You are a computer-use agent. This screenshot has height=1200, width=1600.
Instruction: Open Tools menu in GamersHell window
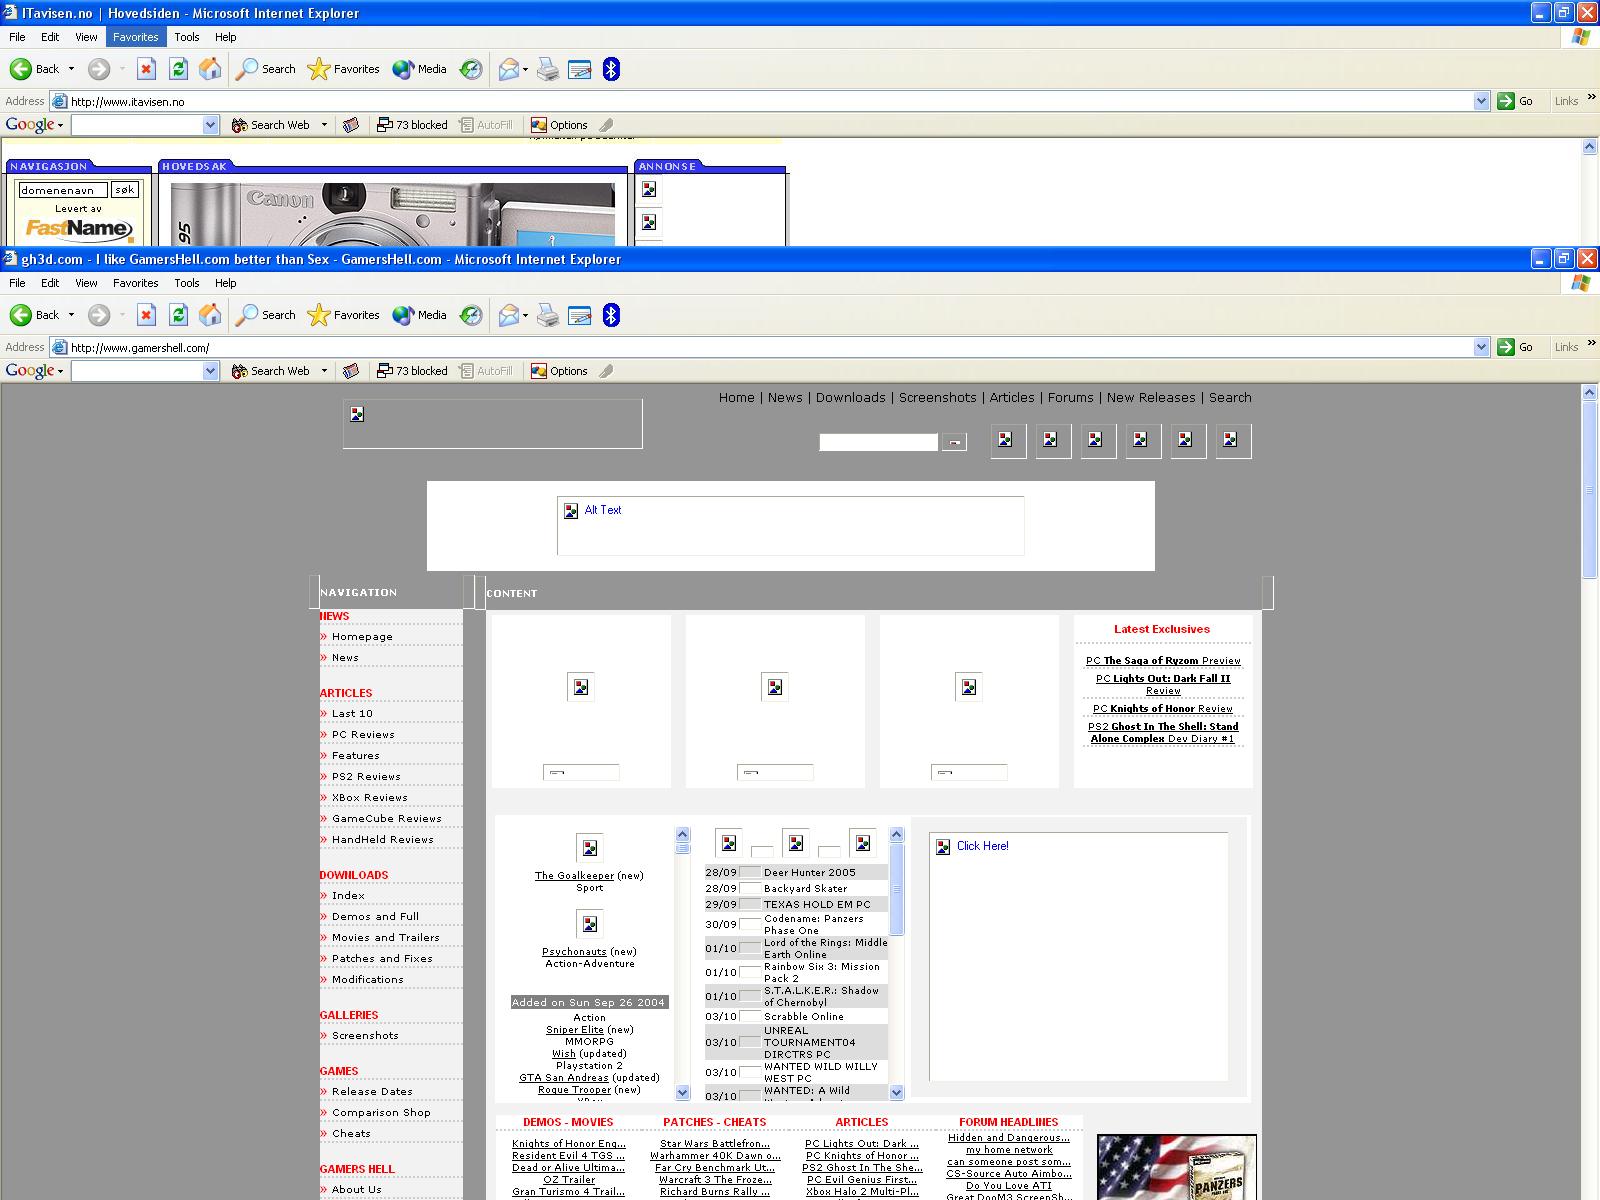click(187, 283)
